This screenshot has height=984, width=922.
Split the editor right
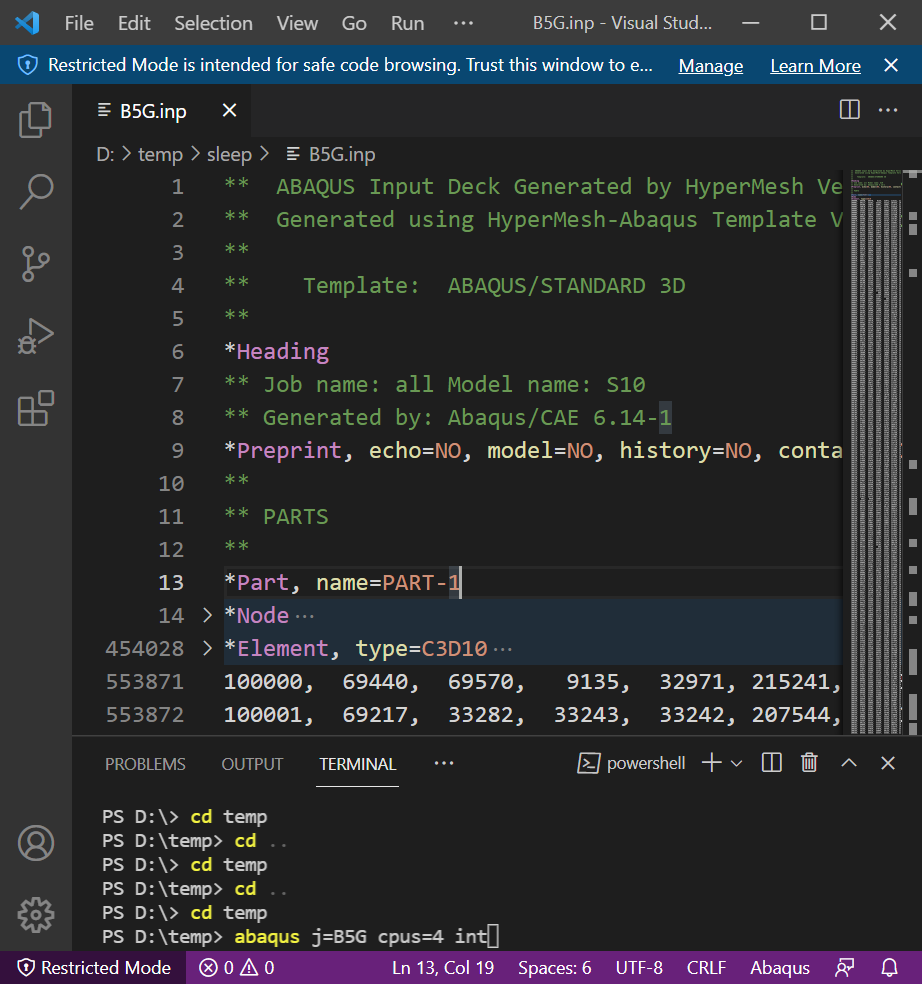(x=849, y=110)
